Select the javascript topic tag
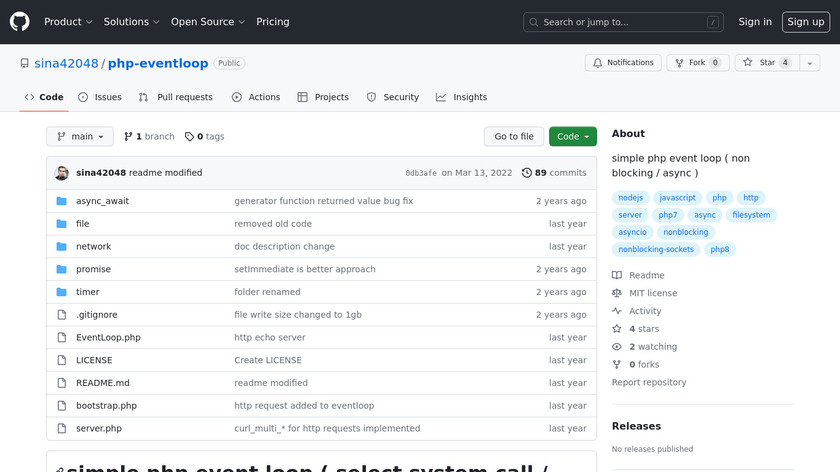Screen dimensions: 840x472 pyautogui.click(x=677, y=198)
